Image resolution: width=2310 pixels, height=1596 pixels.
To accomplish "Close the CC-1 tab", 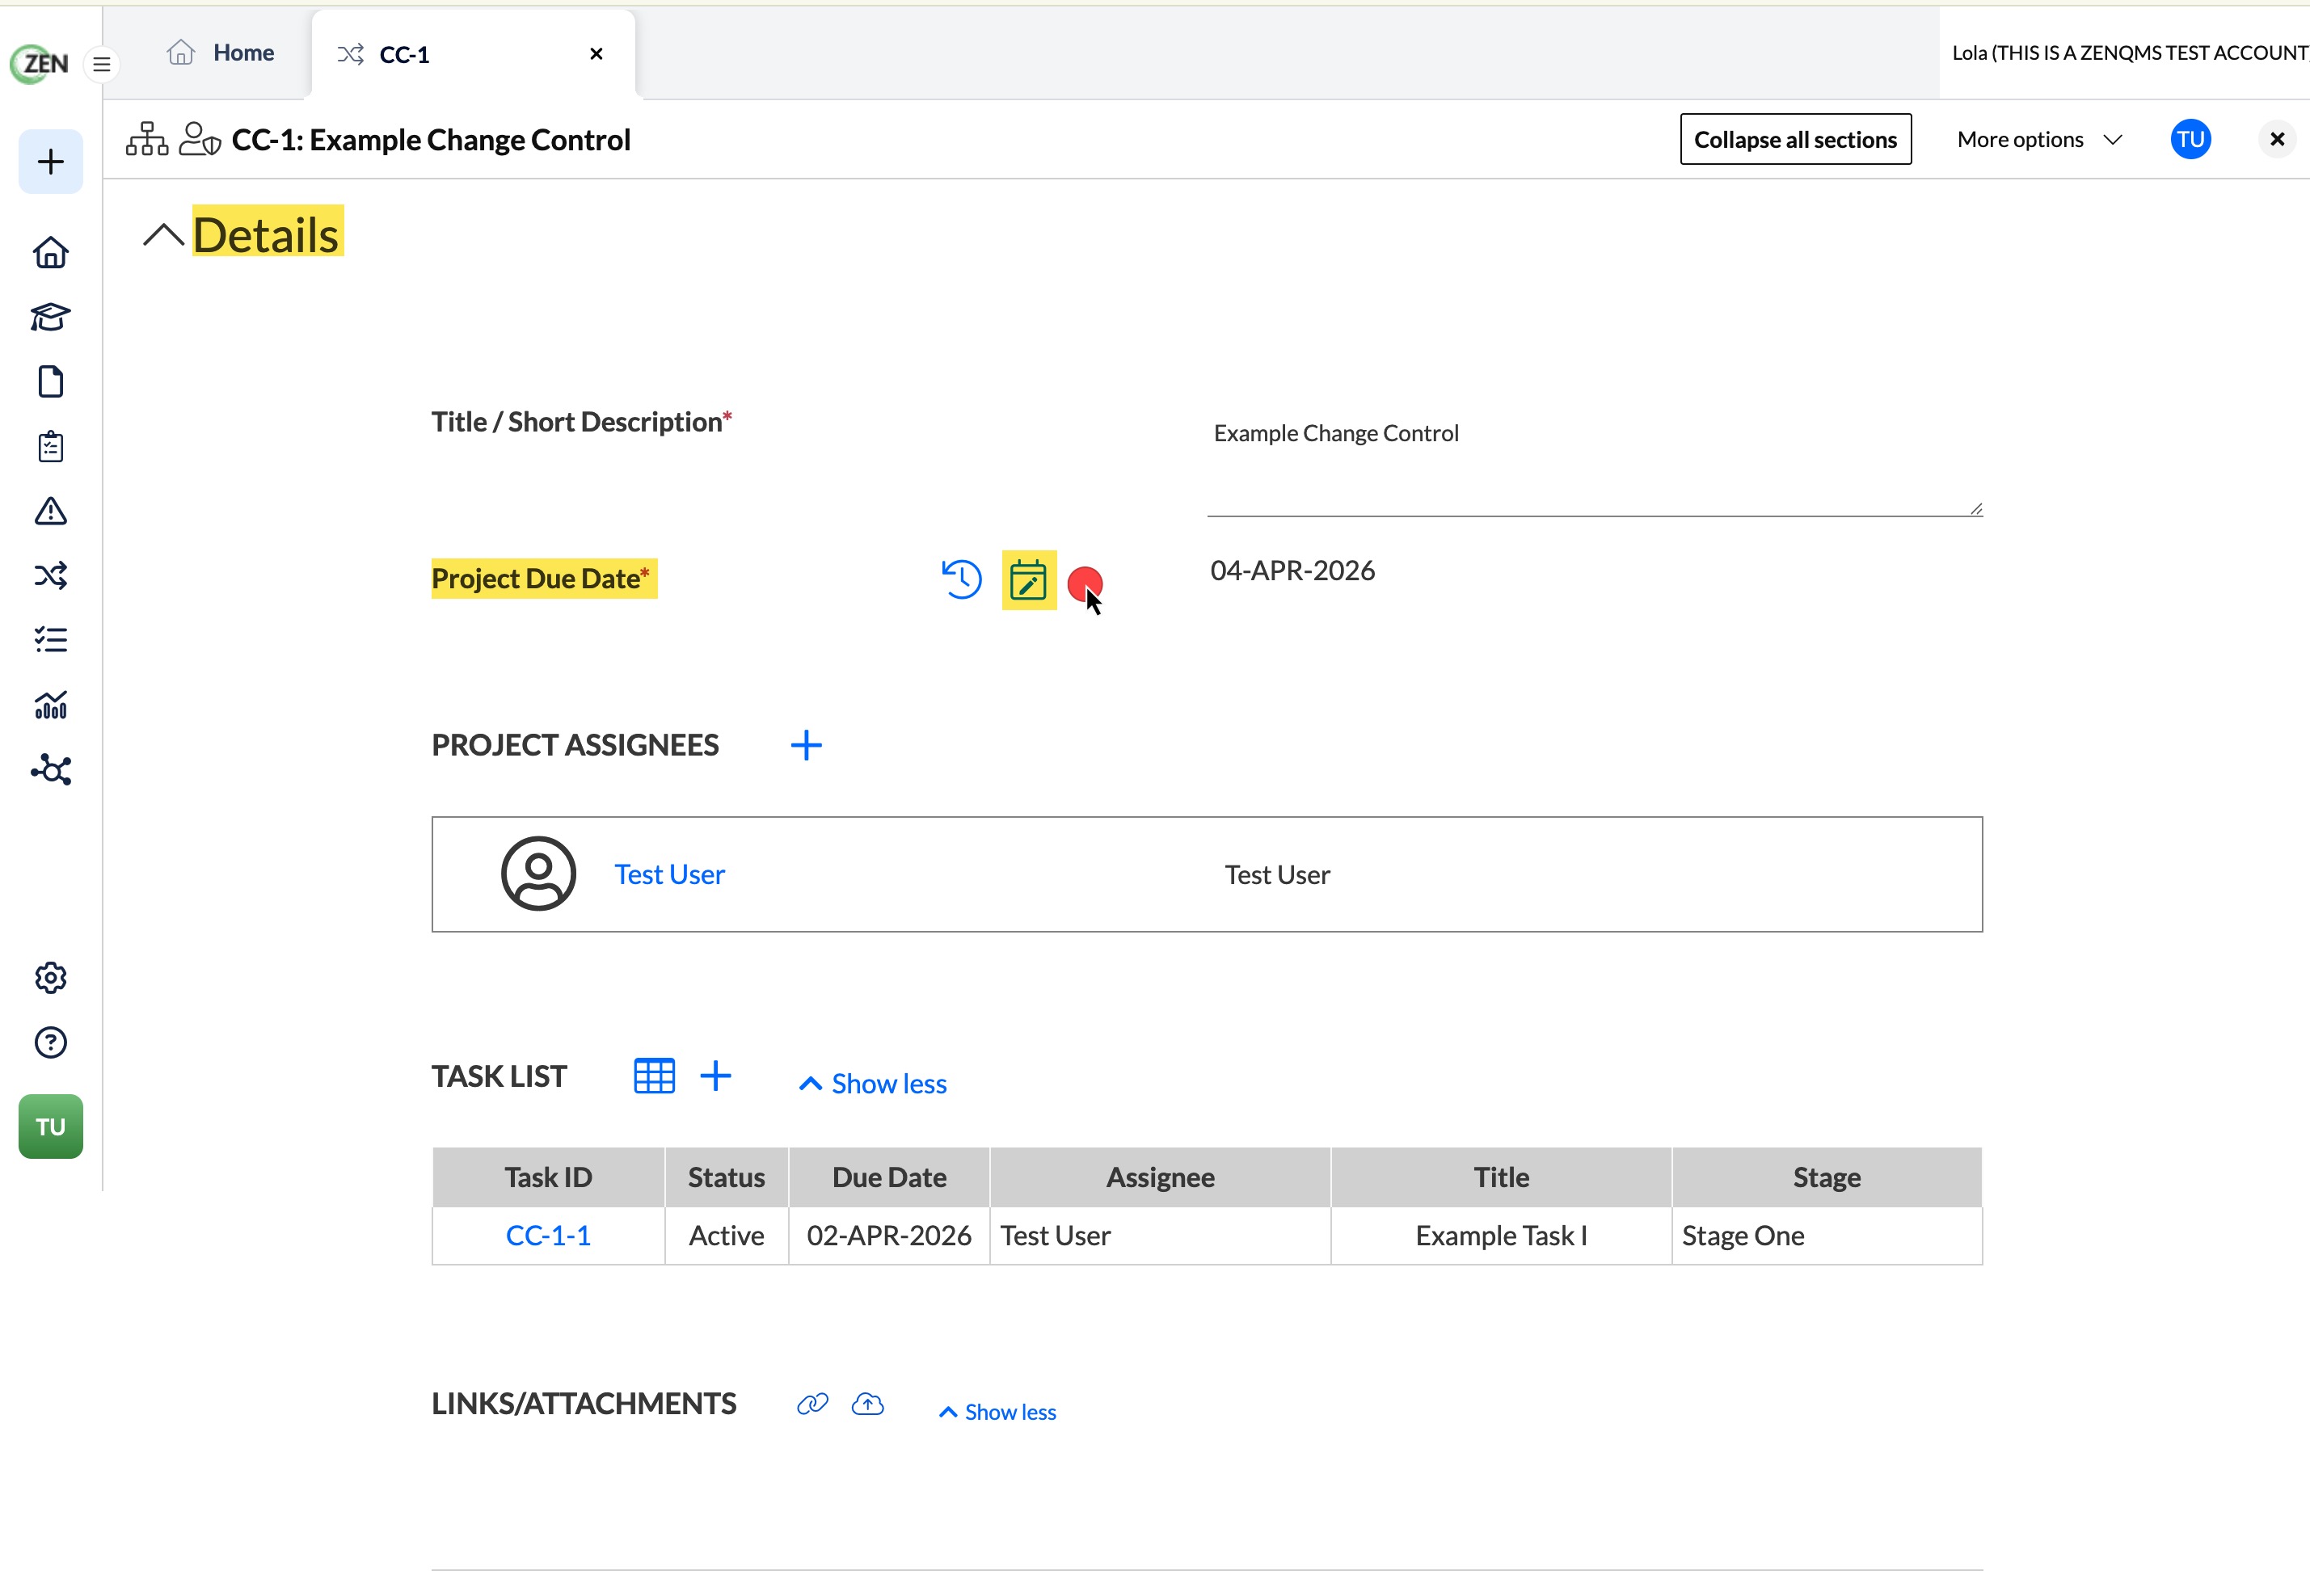I will pos(597,54).
